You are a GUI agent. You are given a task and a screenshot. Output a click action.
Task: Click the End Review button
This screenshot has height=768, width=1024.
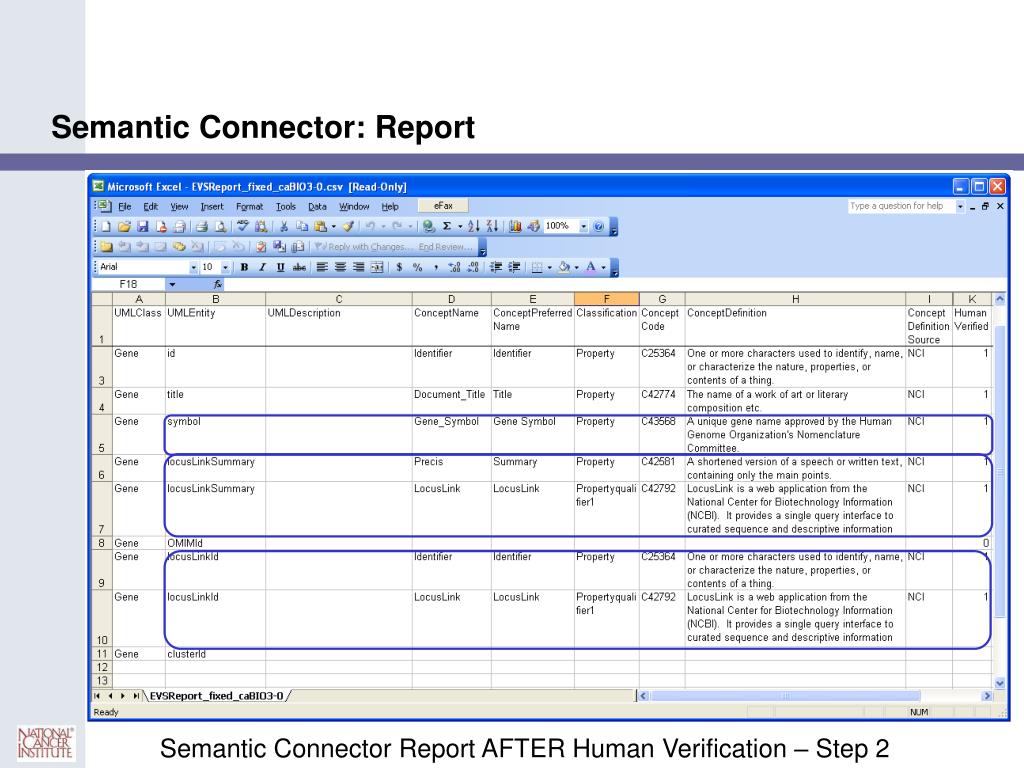[x=445, y=247]
